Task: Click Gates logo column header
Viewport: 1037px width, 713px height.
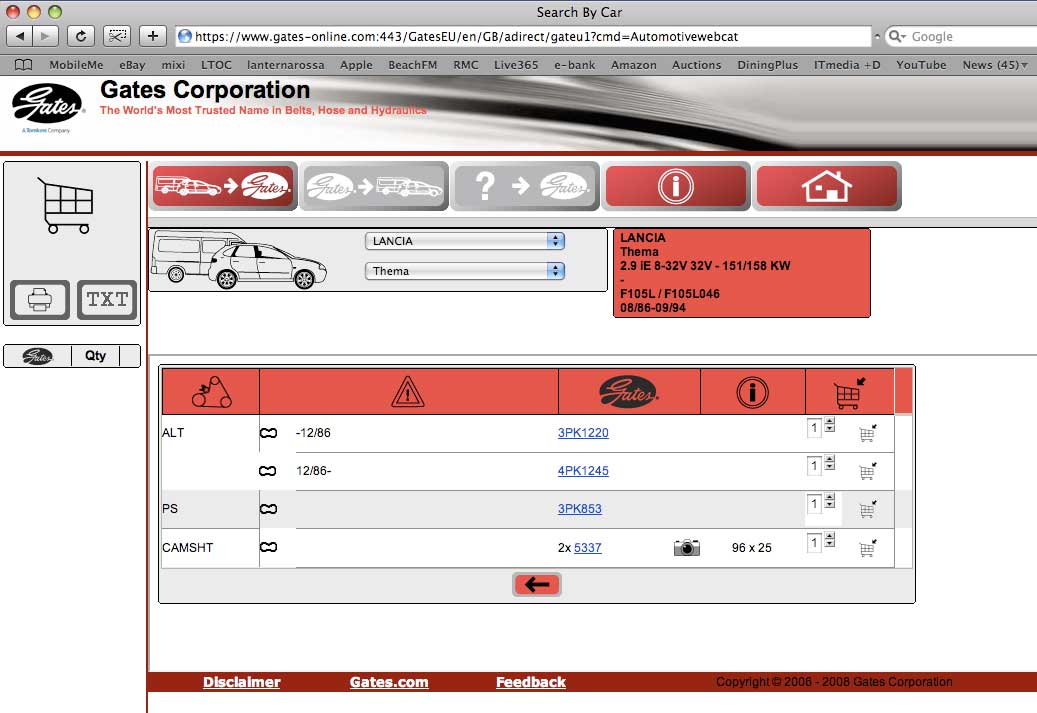Action: (629, 392)
